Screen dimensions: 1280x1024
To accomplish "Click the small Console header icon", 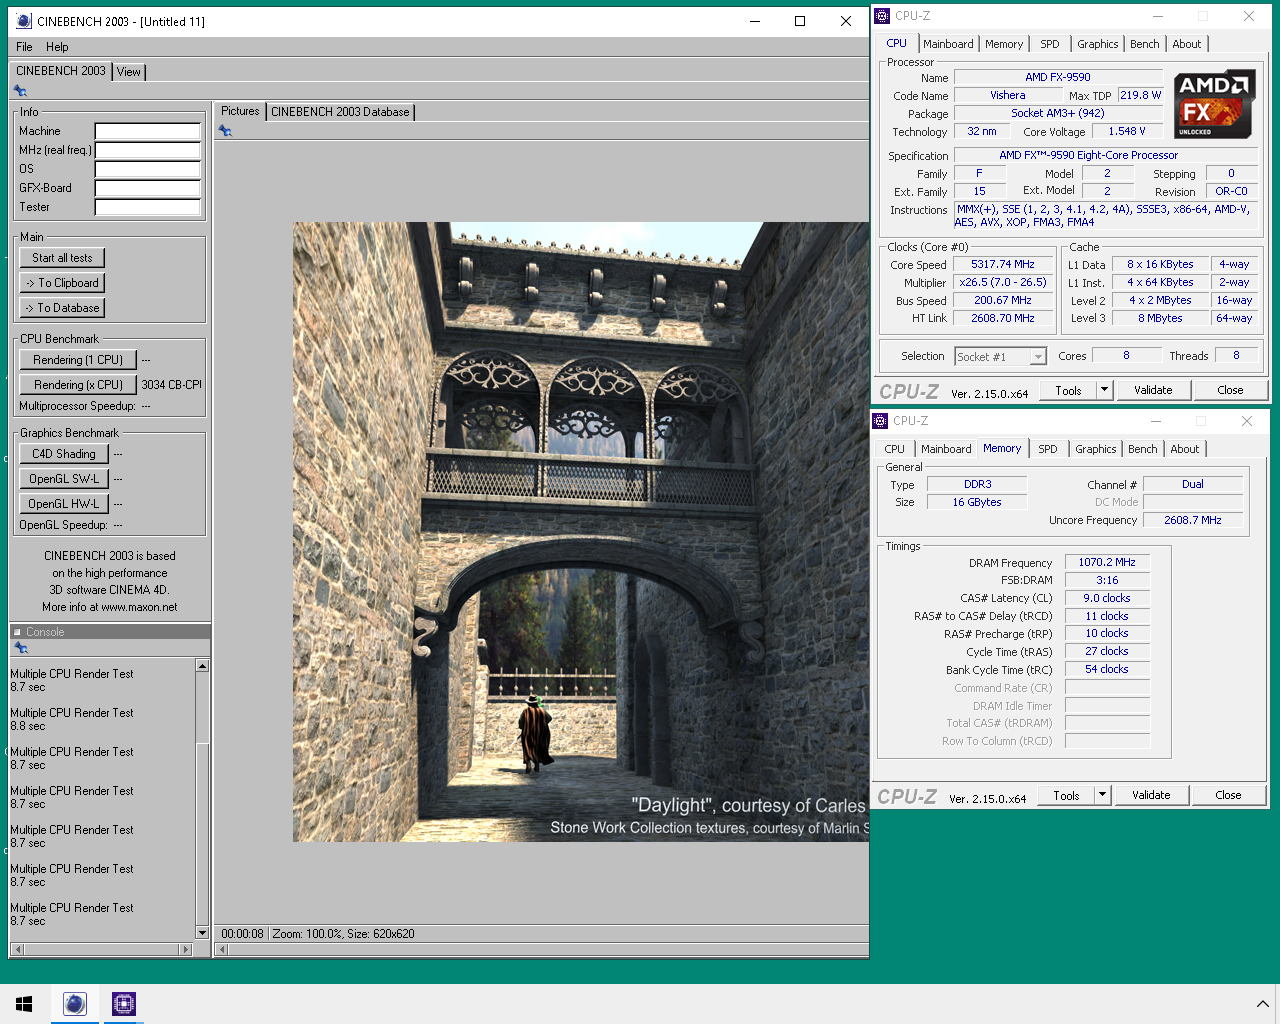I will pyautogui.click(x=17, y=632).
